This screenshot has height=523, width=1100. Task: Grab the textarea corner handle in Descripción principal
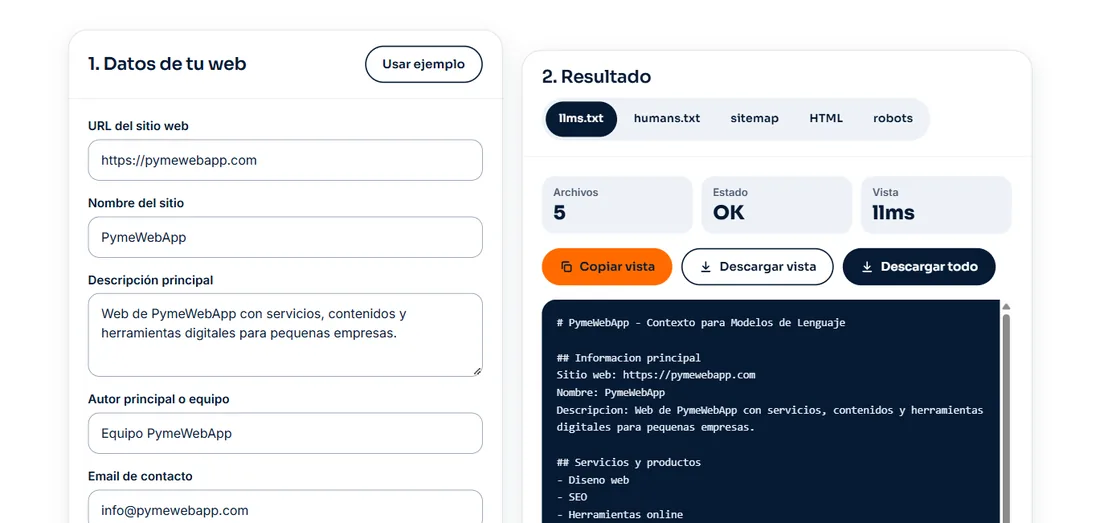coord(477,371)
